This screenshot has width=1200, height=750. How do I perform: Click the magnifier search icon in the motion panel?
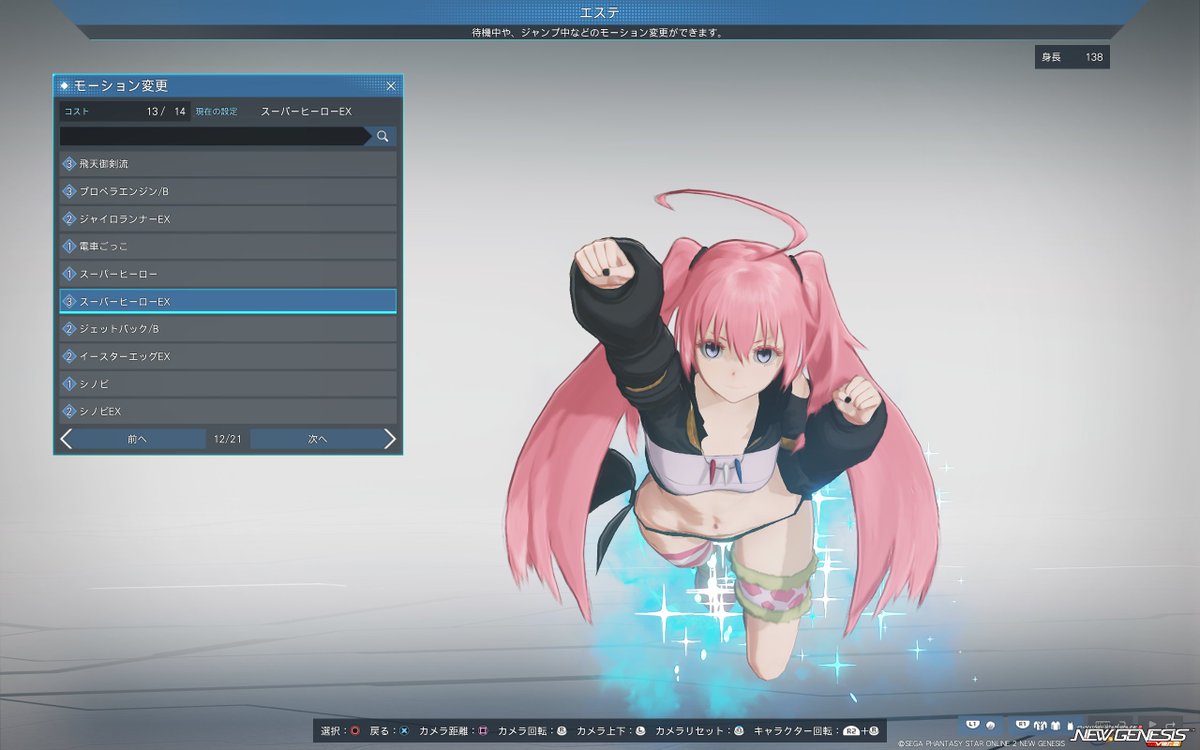tap(382, 136)
